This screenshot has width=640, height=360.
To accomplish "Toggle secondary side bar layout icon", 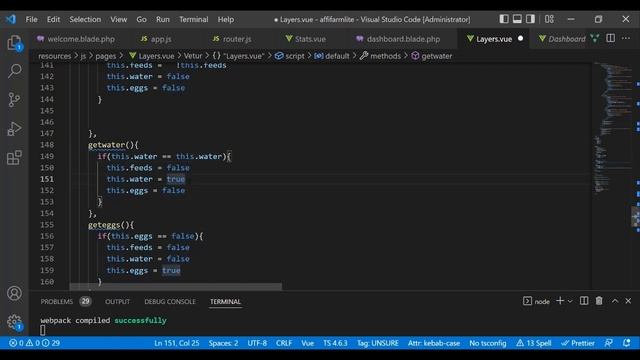I will pyautogui.click(x=530, y=19).
